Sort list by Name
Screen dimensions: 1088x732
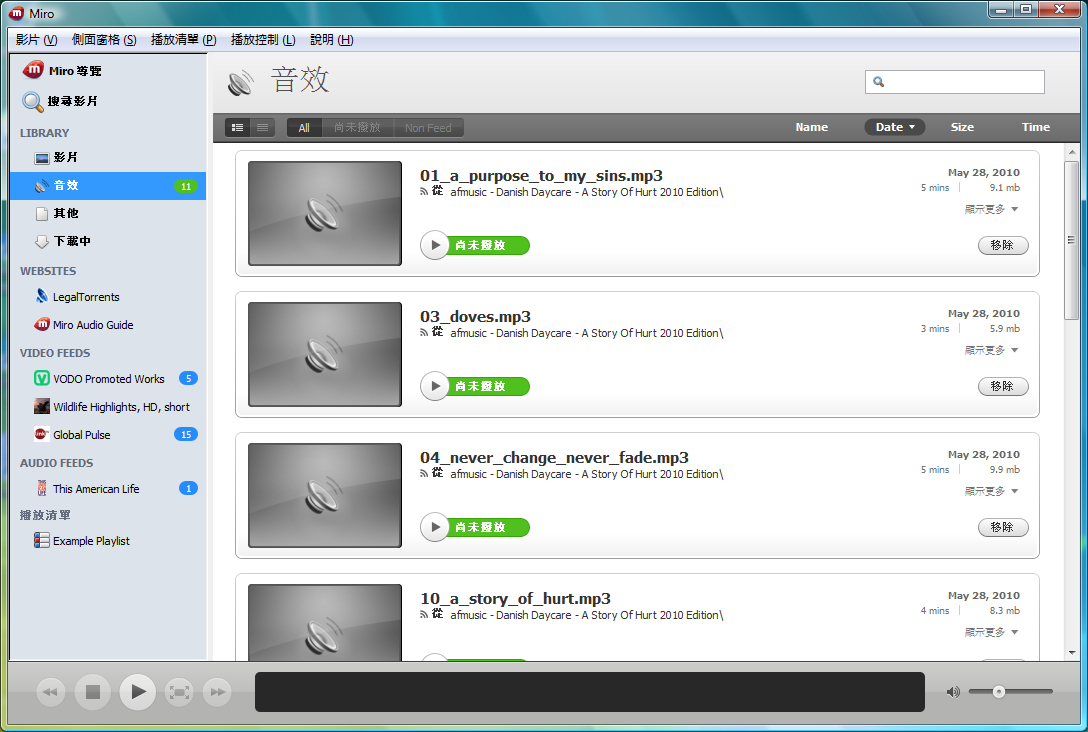811,127
